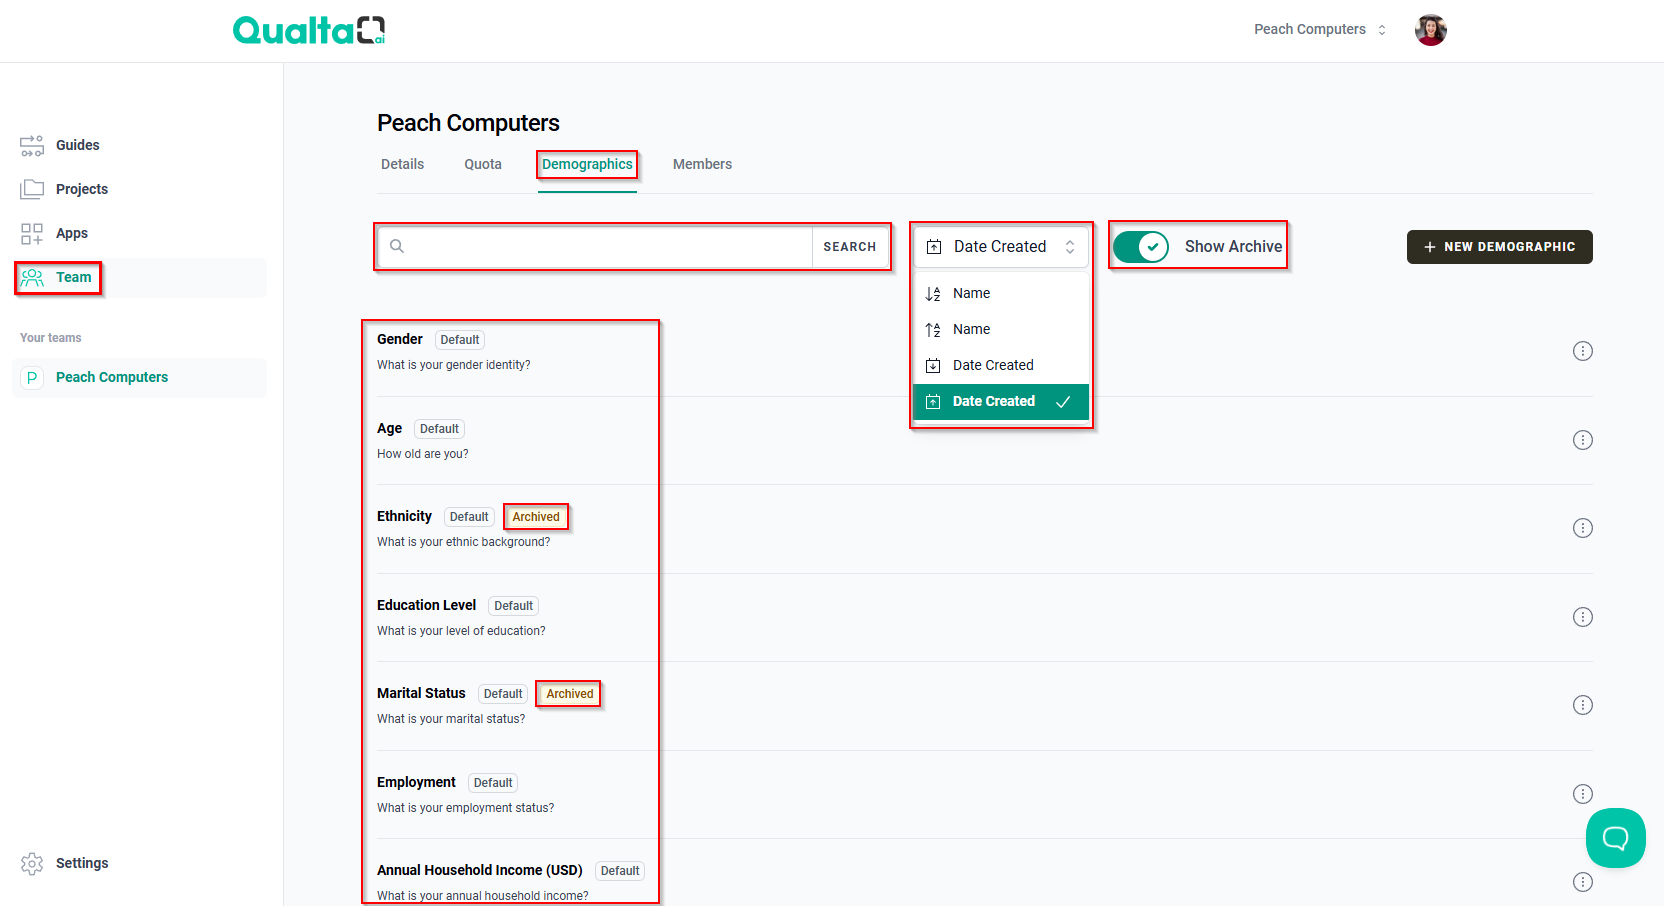Switch to the Members tab
Viewport: 1664px width, 906px height.
point(702,164)
